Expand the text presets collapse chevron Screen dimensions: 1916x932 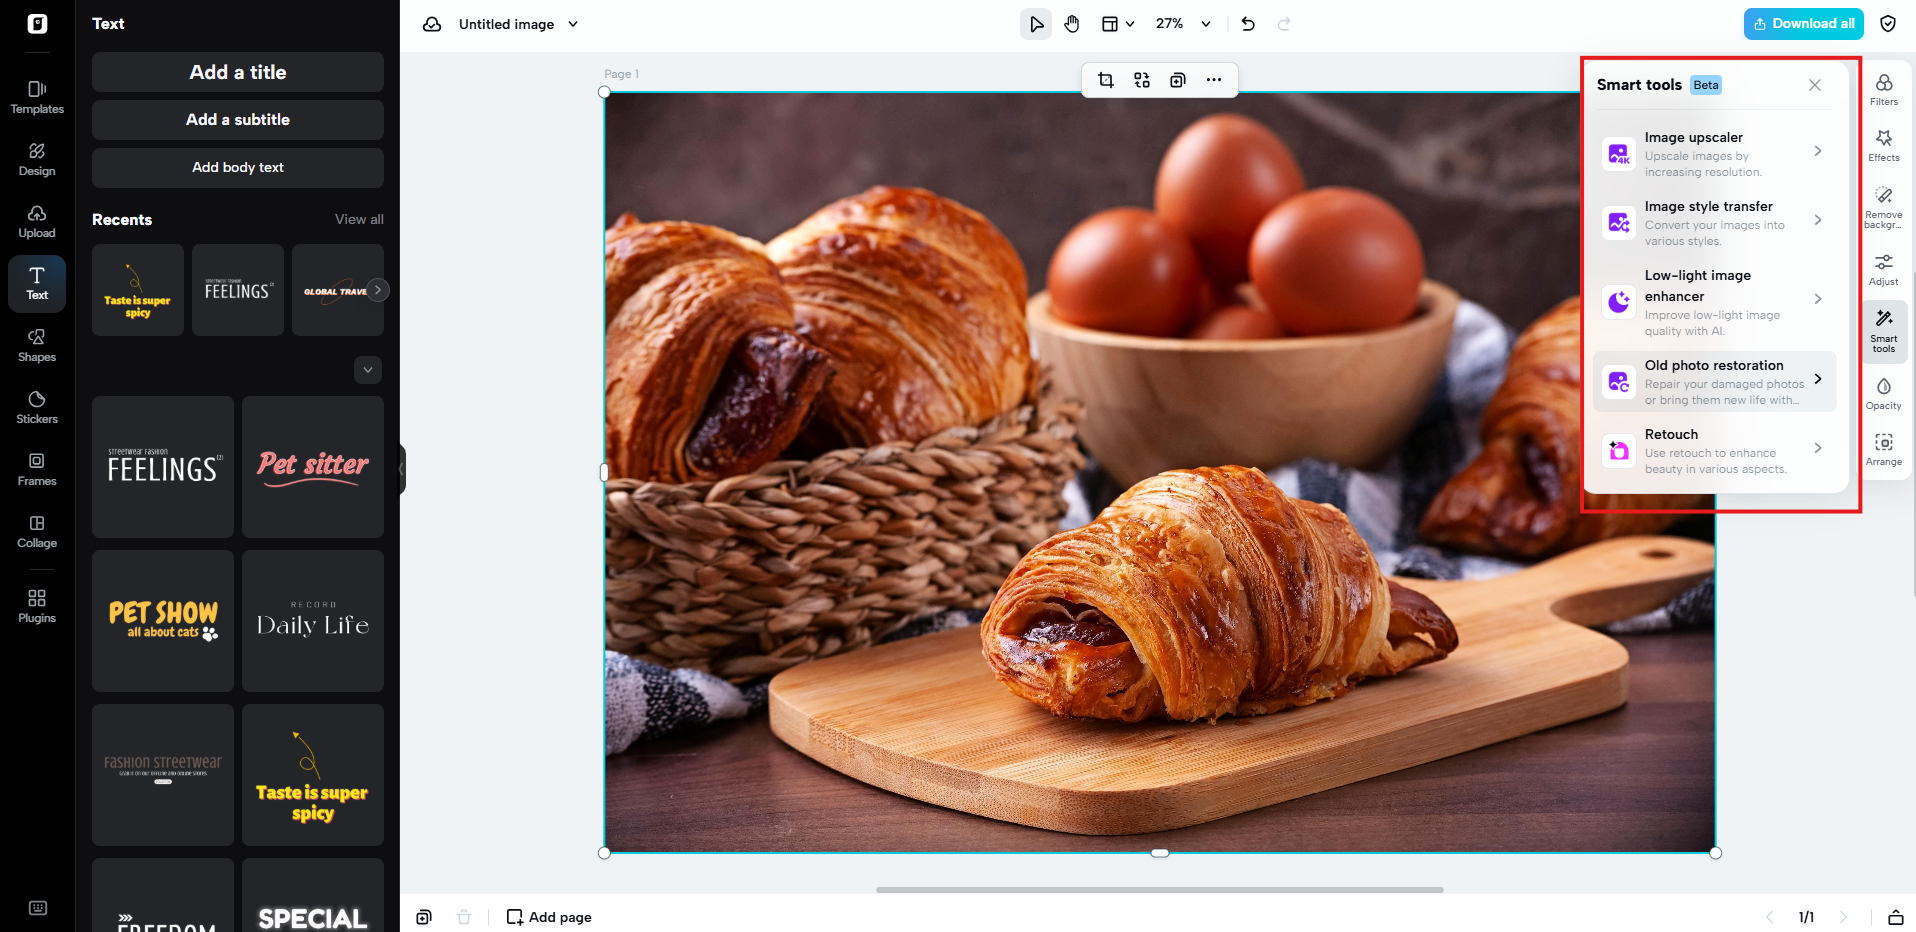point(368,370)
